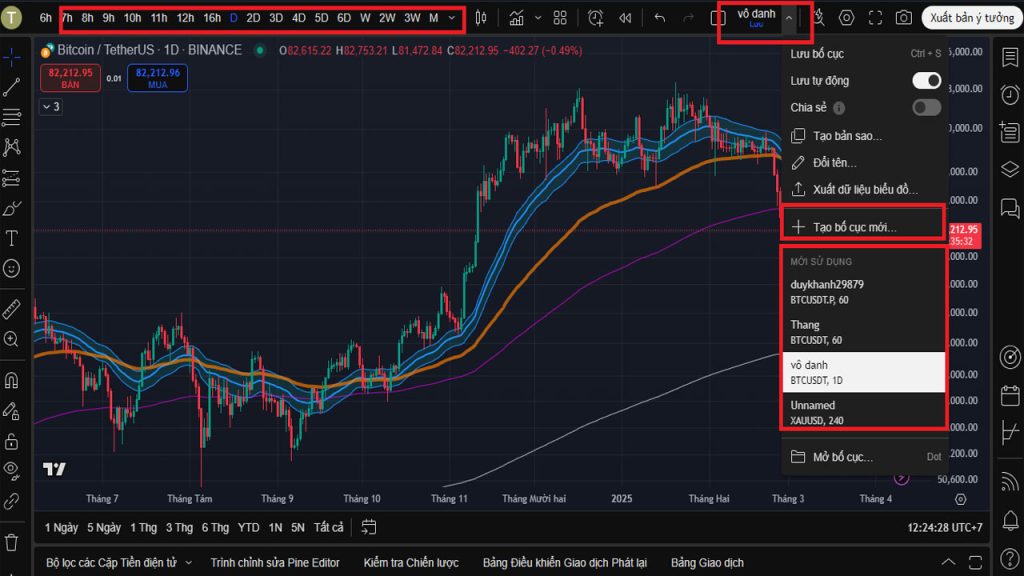Image resolution: width=1024 pixels, height=576 pixels.
Task: Select the text annotation tool
Action: (x=12, y=238)
